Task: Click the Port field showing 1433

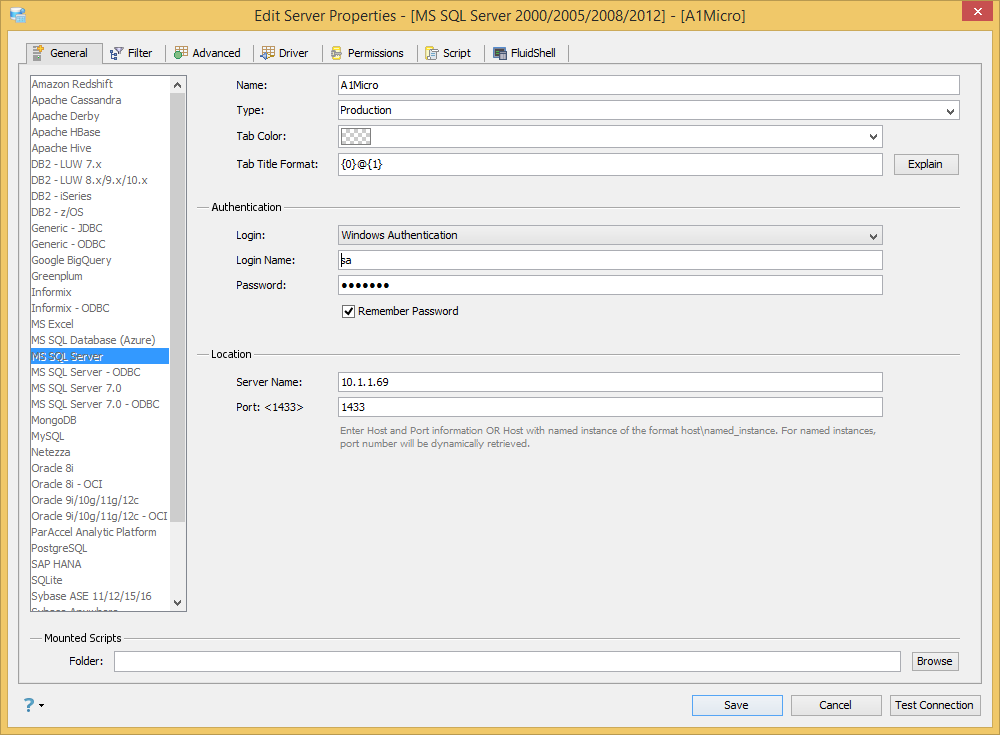Action: (610, 407)
